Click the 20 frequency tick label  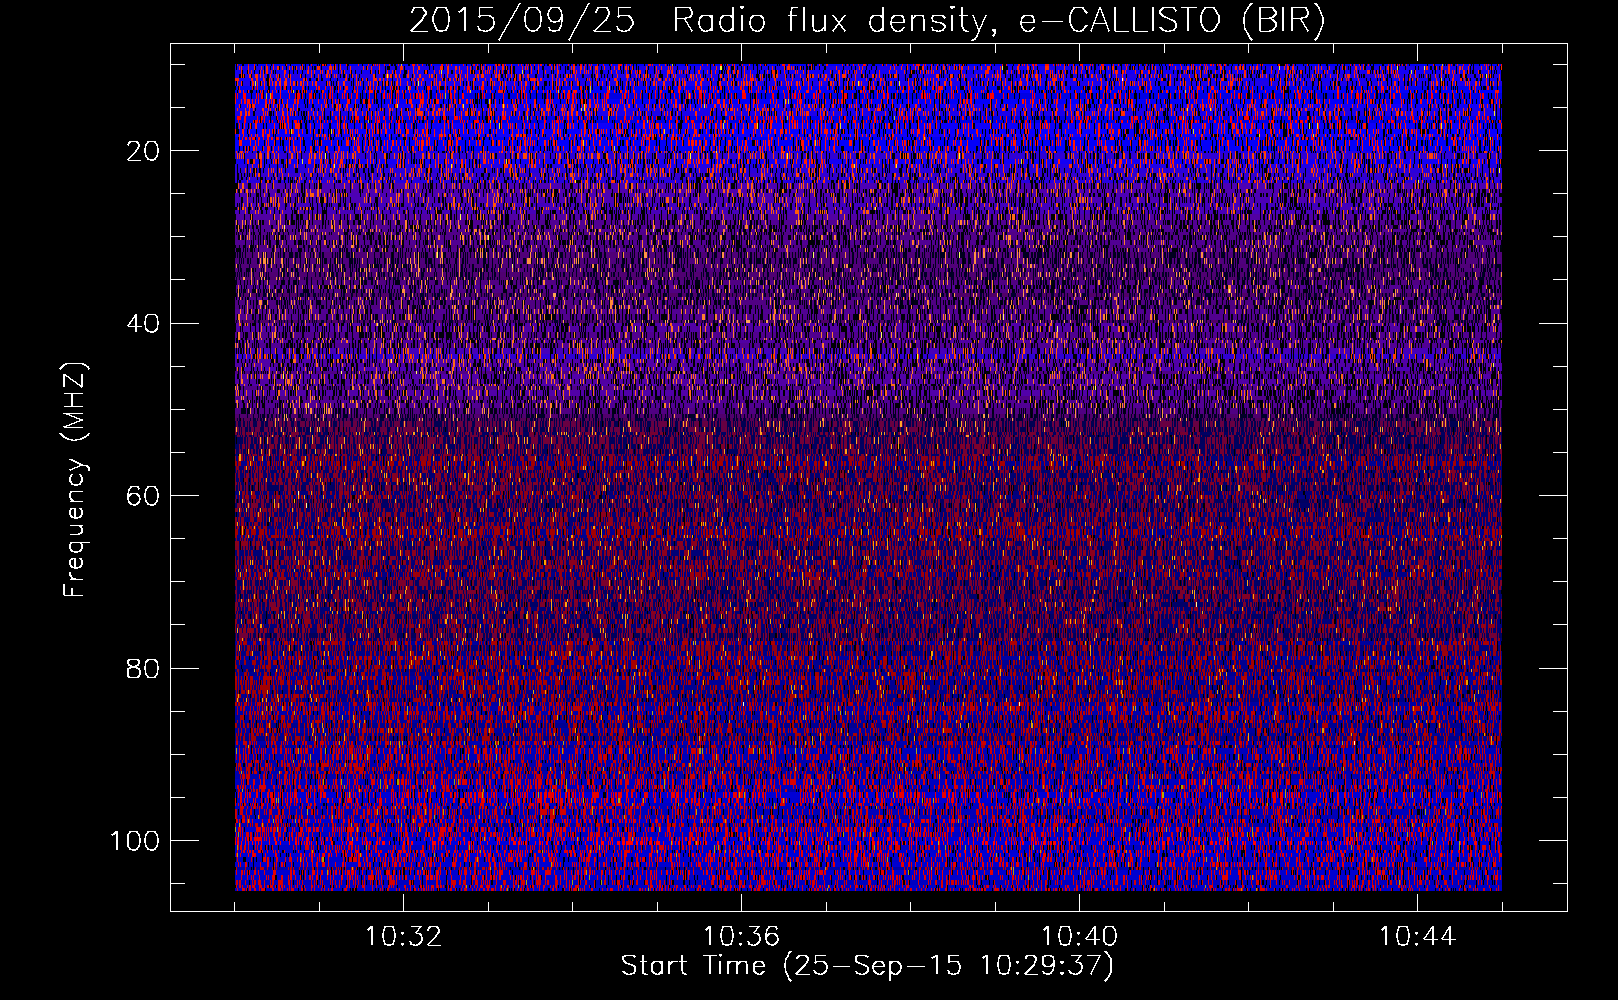[144, 151]
